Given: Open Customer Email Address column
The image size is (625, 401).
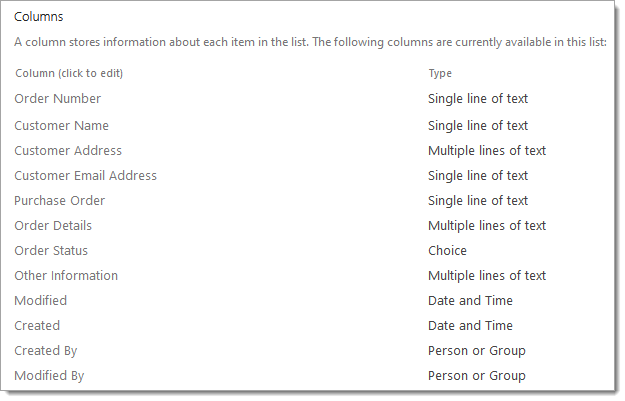Looking at the screenshot, I should click(x=86, y=176).
